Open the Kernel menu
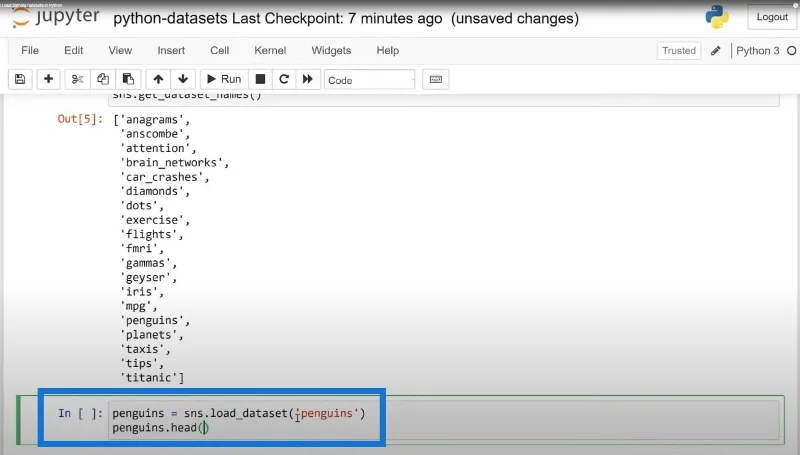This screenshot has width=800, height=455. click(270, 50)
